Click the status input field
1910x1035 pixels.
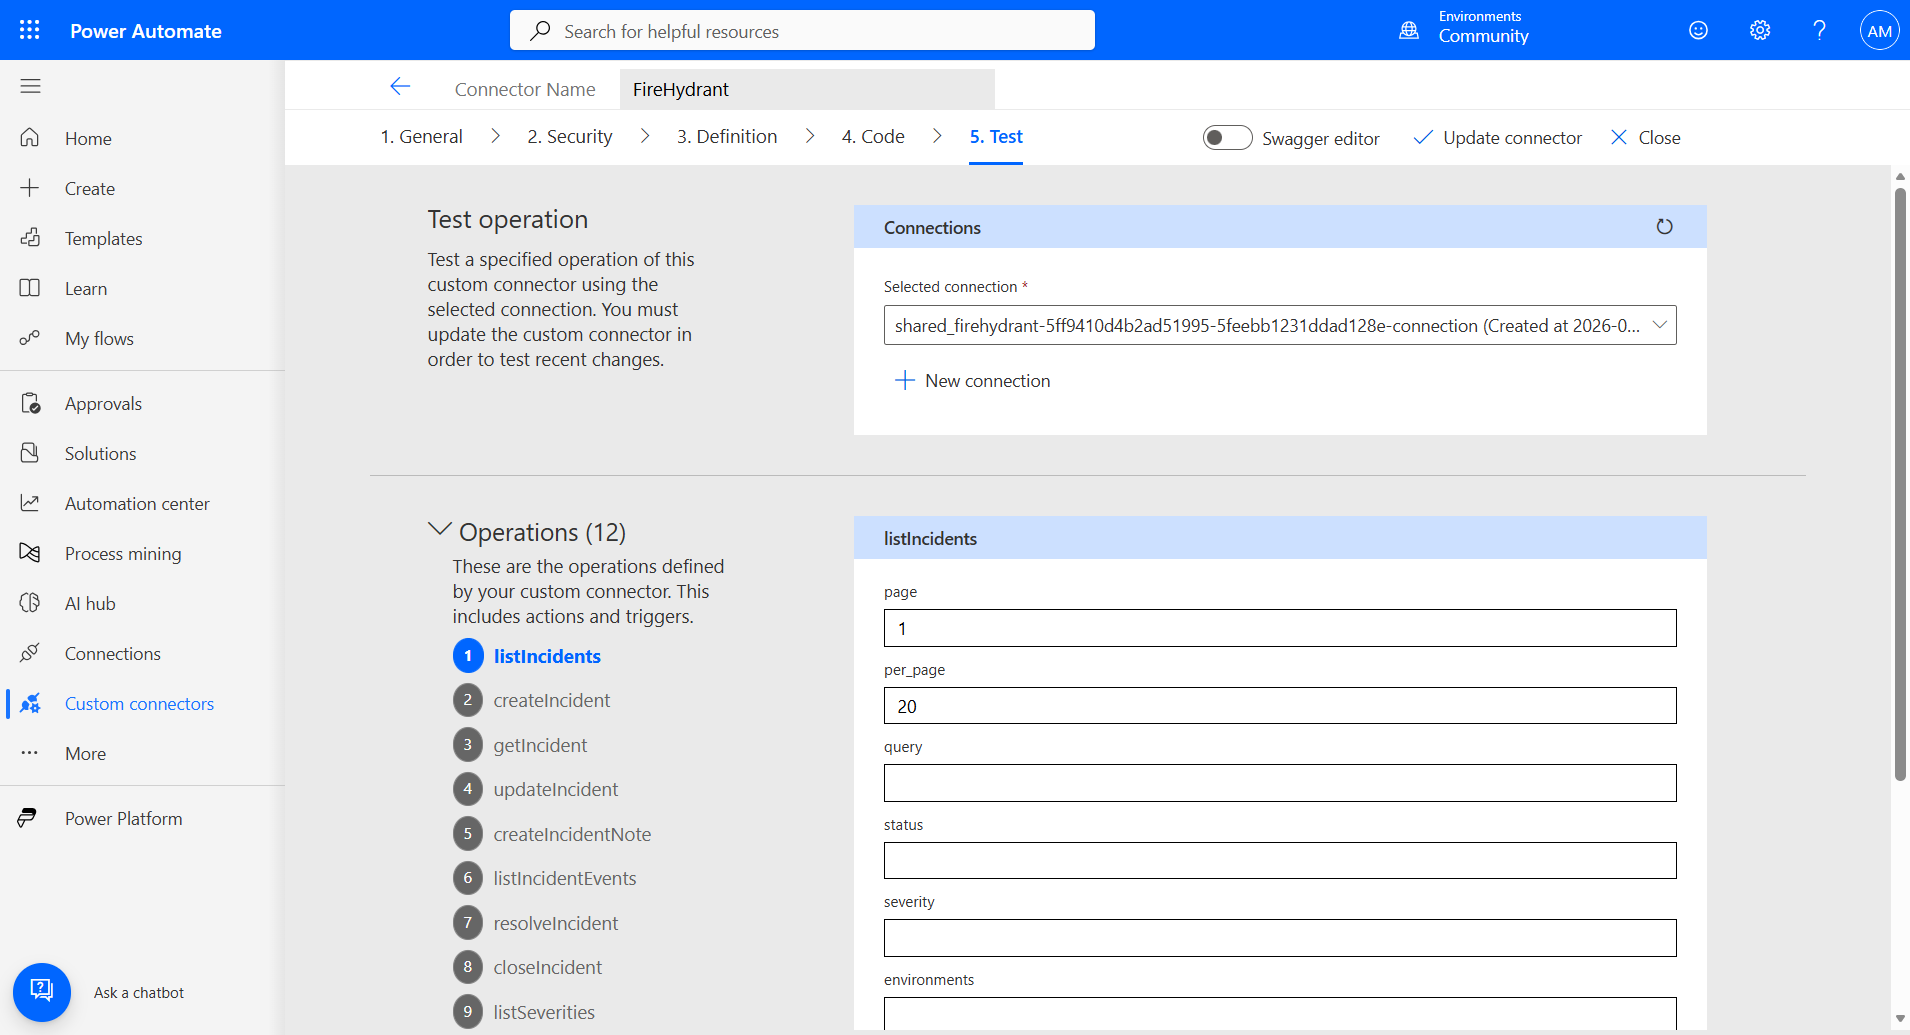(1280, 861)
